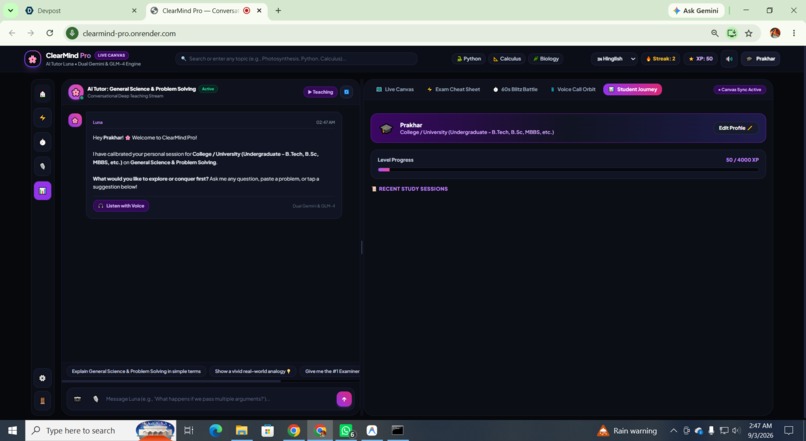Open Microsoft Store from the taskbar
The image size is (806, 441).
tap(268, 430)
